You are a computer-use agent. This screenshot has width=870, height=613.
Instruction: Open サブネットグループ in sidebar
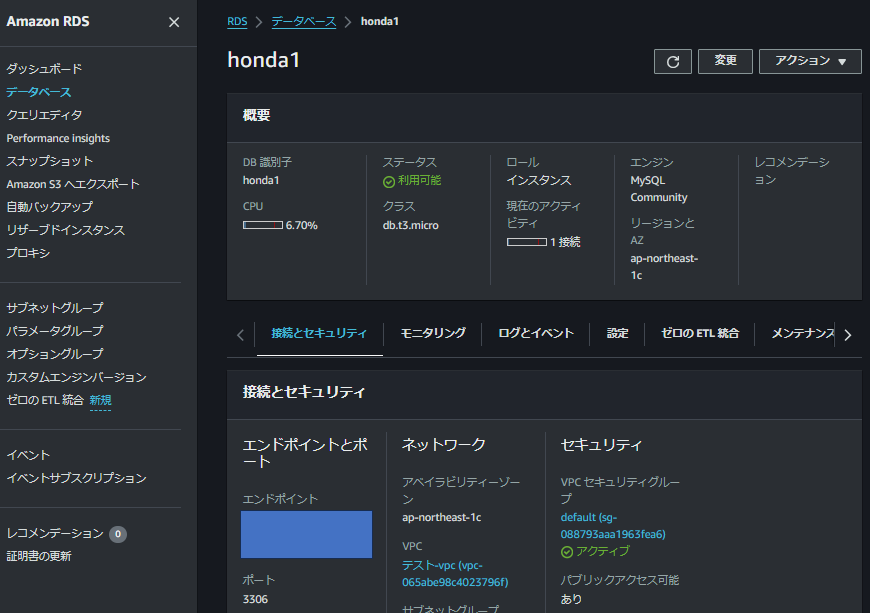pyautogui.click(x=55, y=308)
